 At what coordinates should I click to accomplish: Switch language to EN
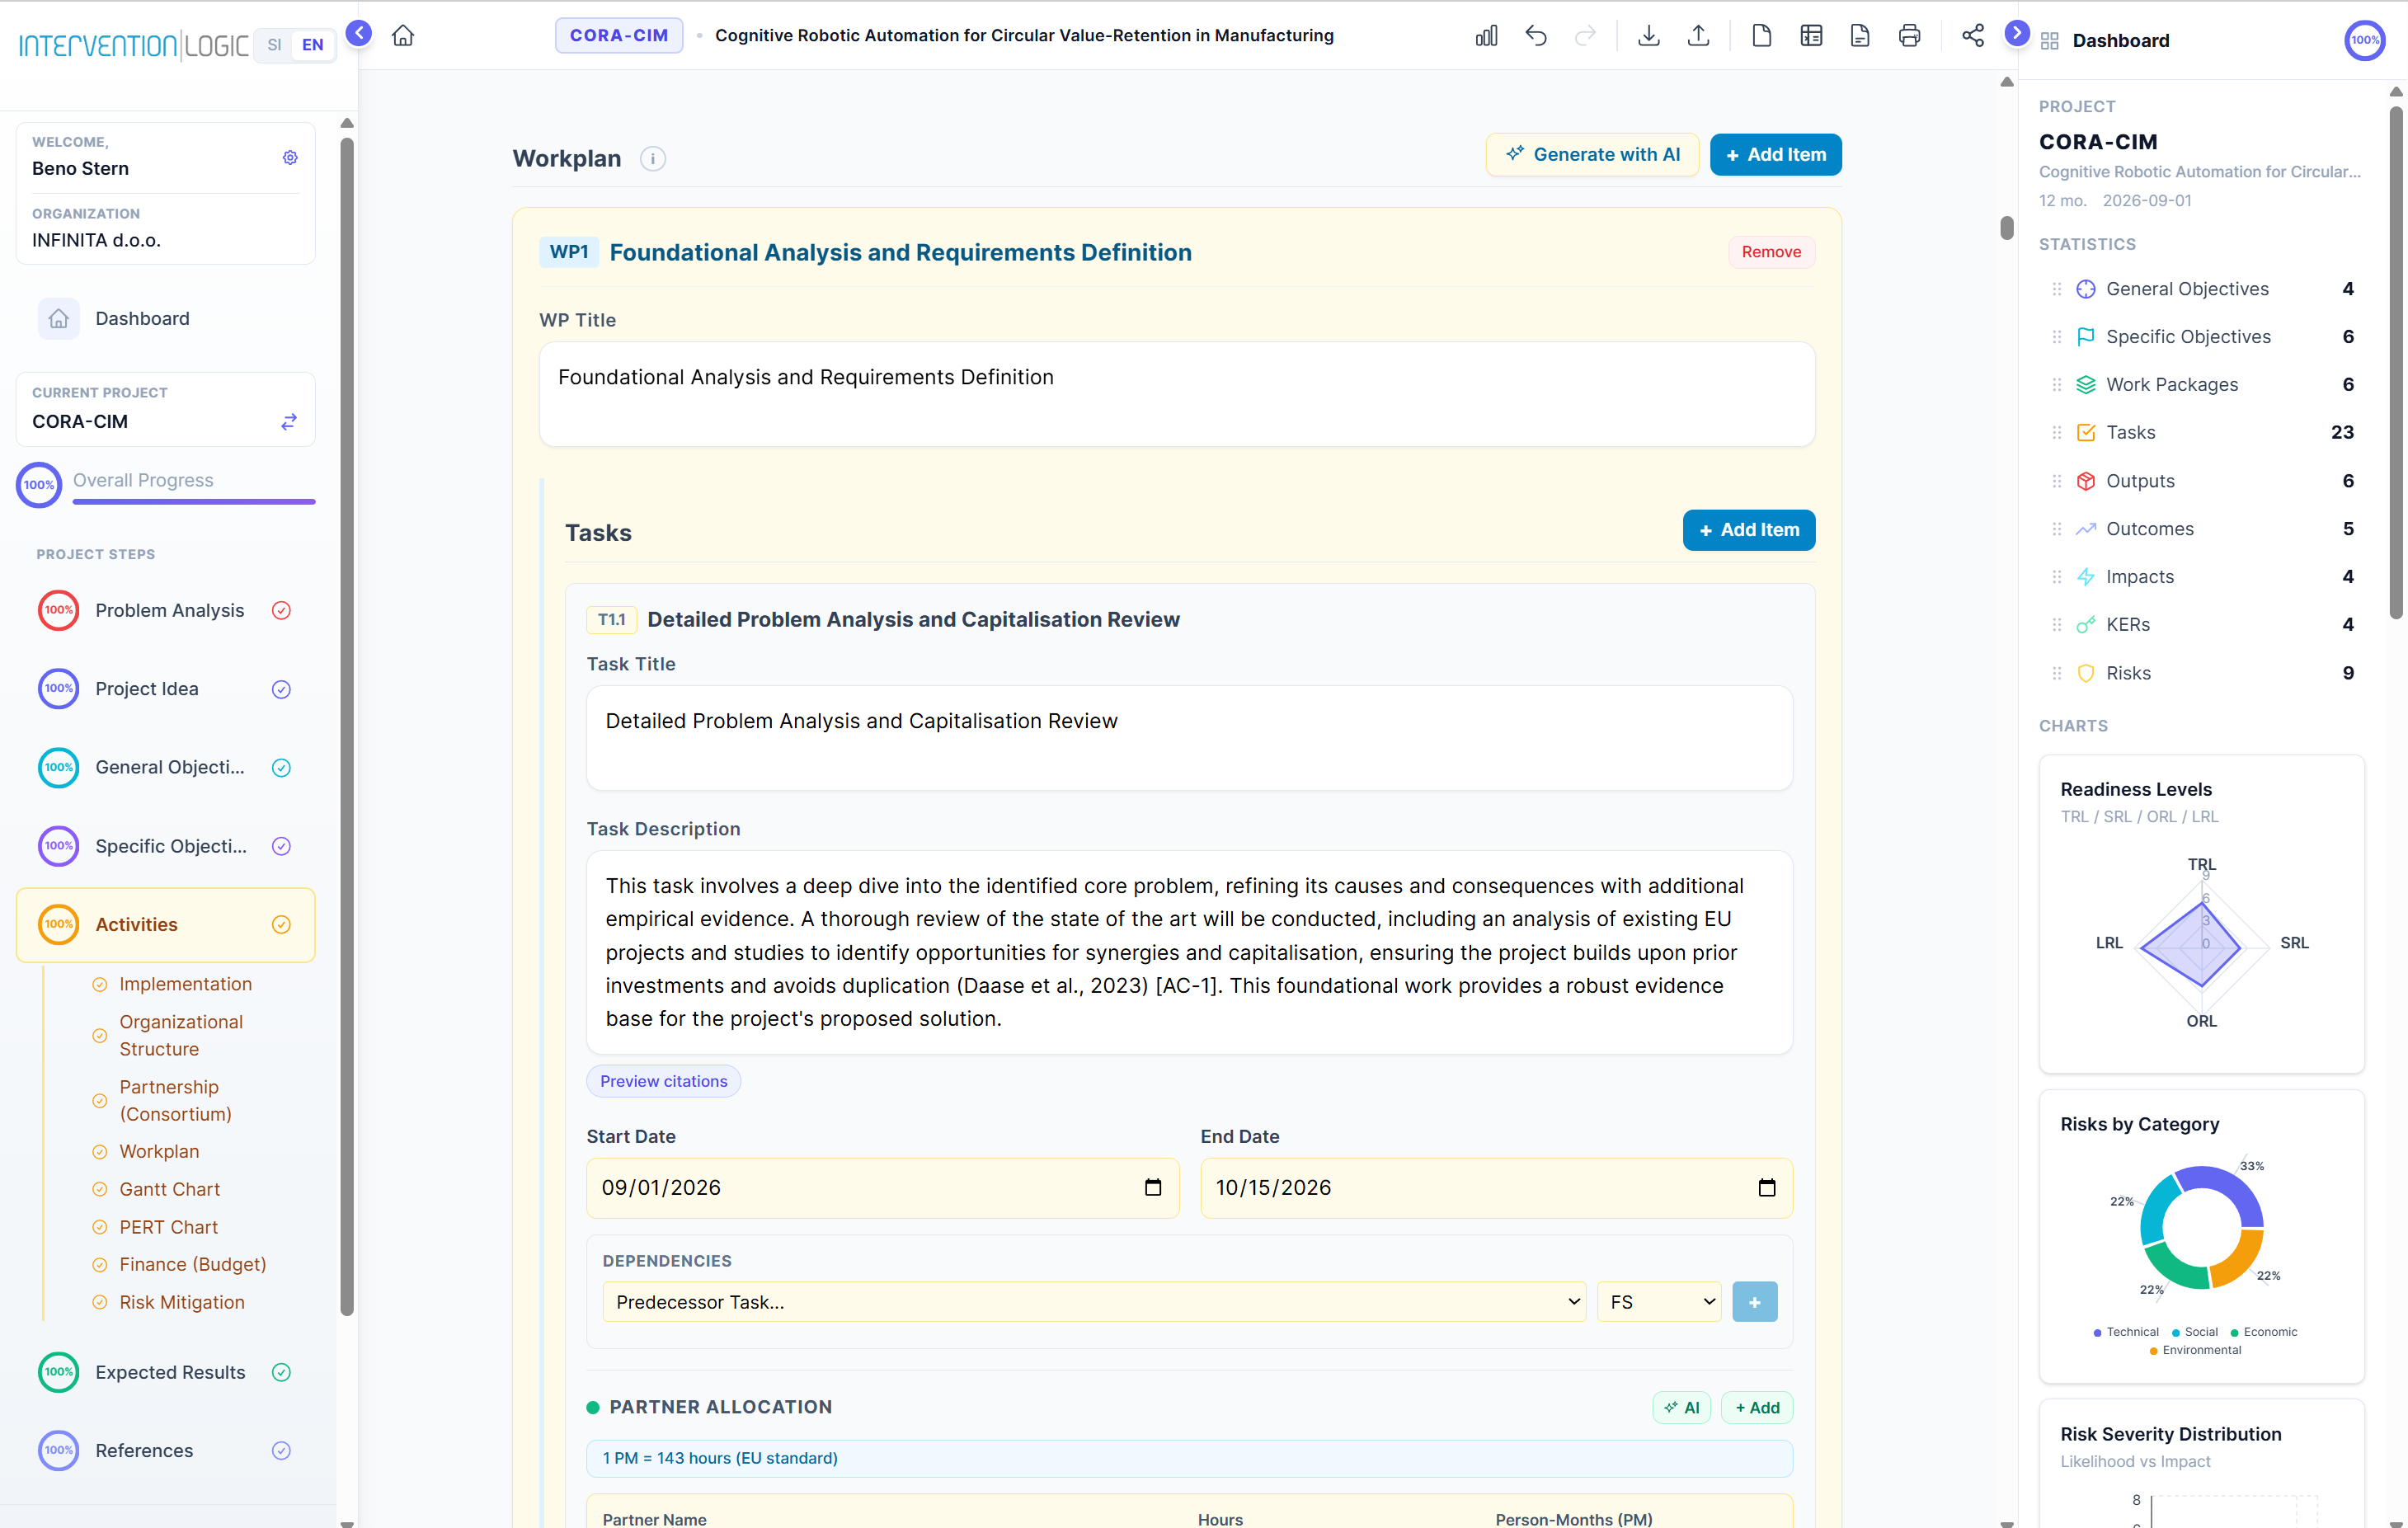pyautogui.click(x=313, y=45)
